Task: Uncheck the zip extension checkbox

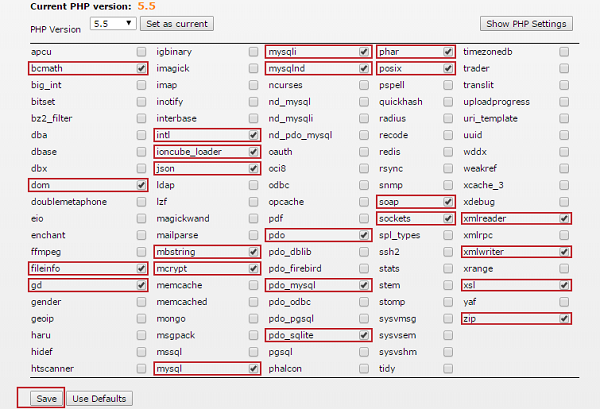Action: point(565,318)
